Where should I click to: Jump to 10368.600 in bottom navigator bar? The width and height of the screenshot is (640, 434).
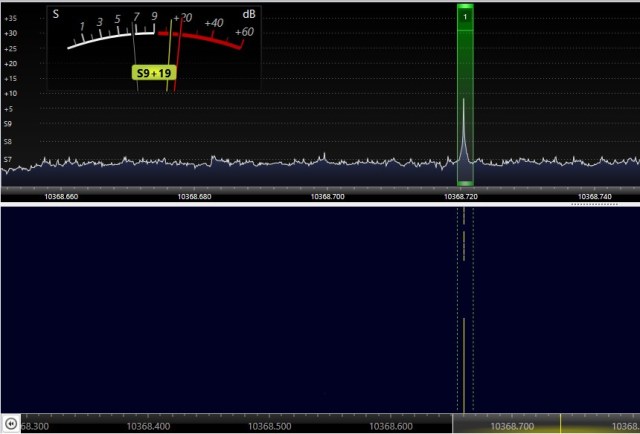click(x=391, y=426)
